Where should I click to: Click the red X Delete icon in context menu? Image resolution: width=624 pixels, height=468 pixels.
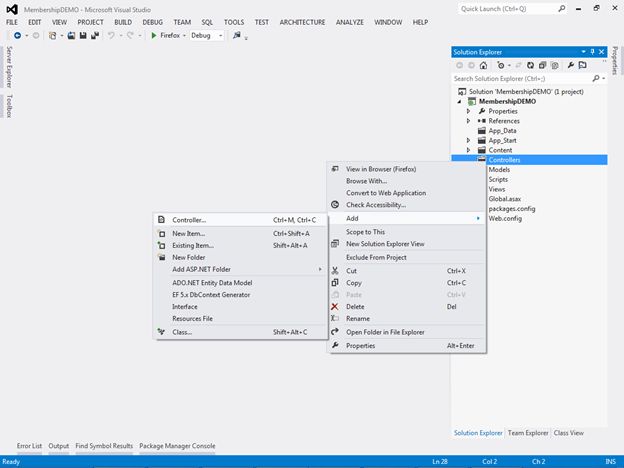coord(335,306)
